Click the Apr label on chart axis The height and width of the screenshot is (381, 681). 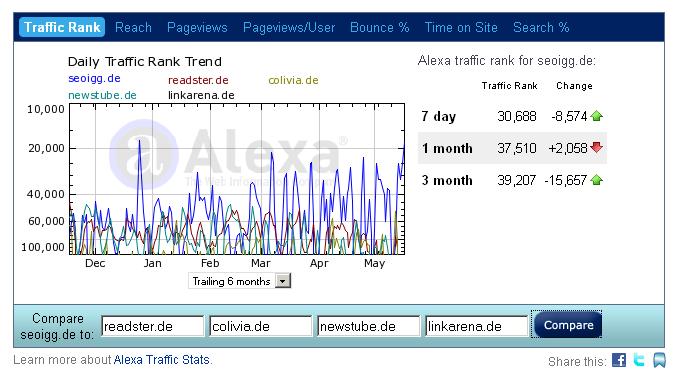point(319,263)
